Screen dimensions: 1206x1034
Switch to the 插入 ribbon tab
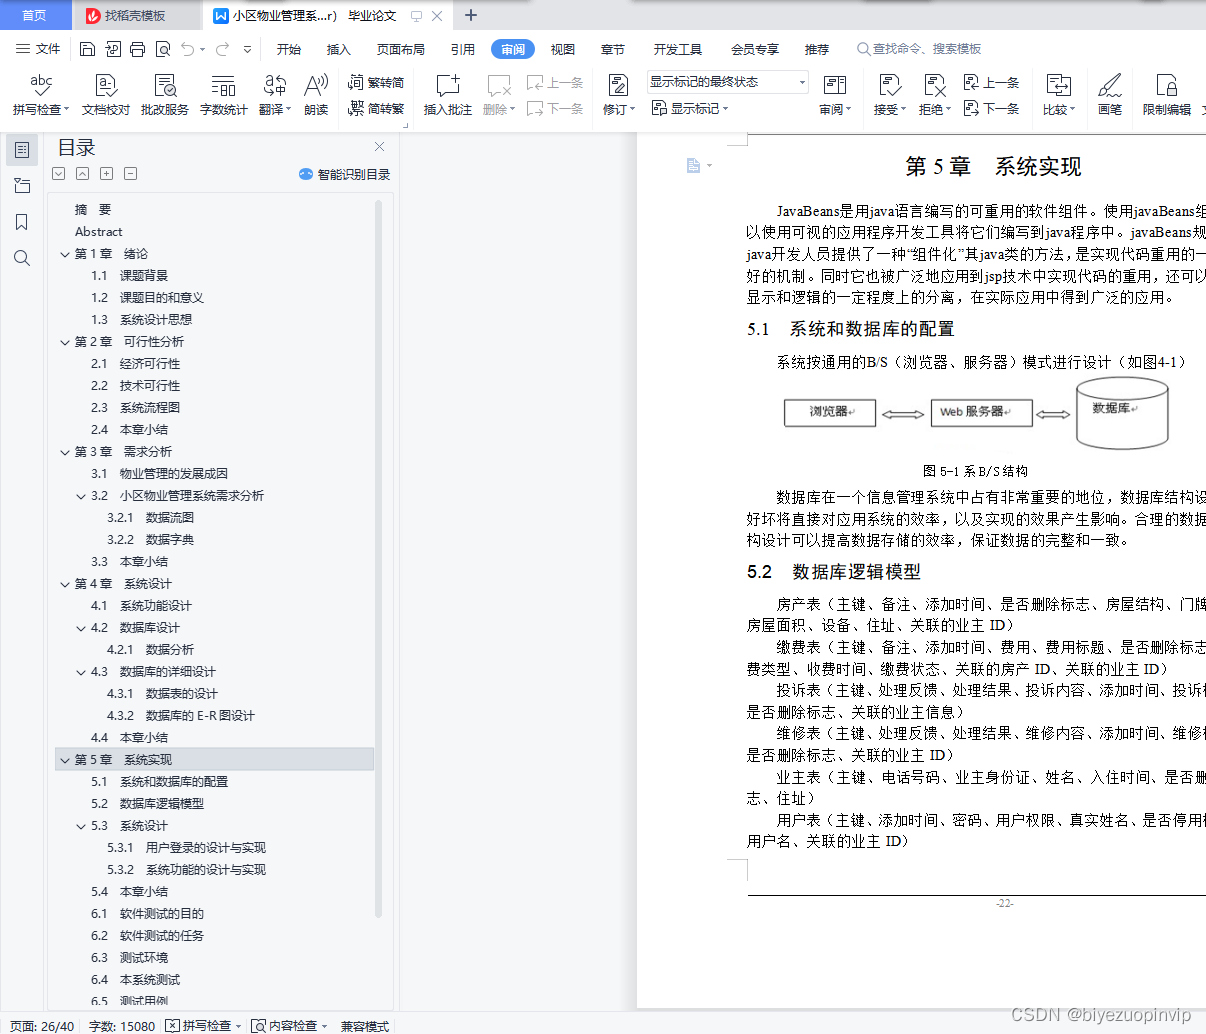coord(339,49)
